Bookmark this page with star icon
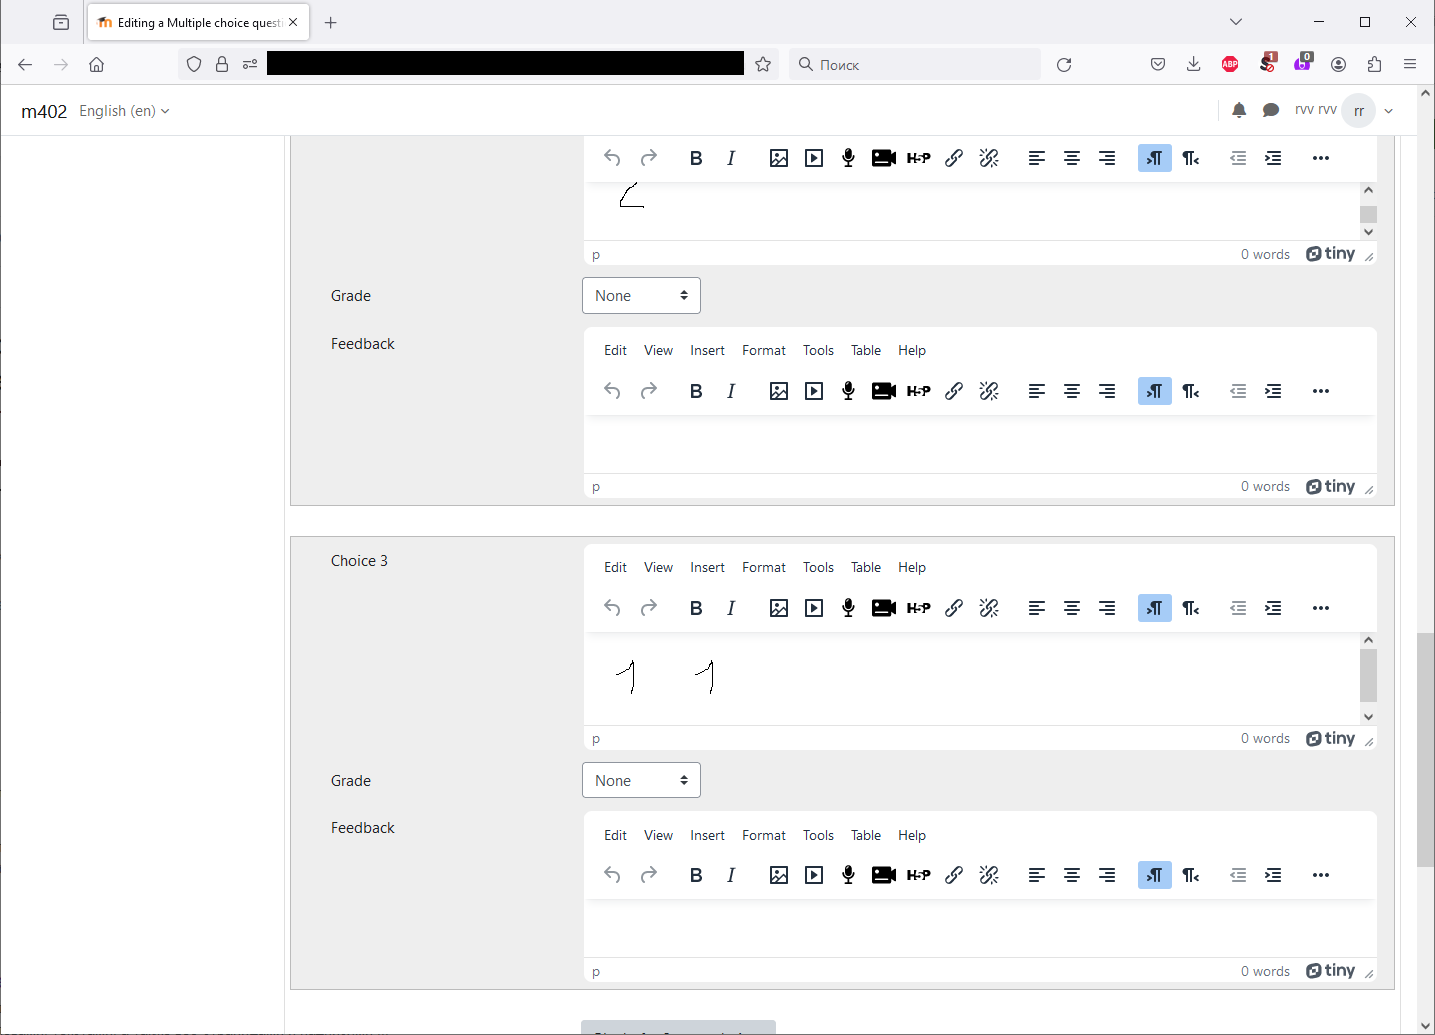1435x1035 pixels. coord(763,64)
